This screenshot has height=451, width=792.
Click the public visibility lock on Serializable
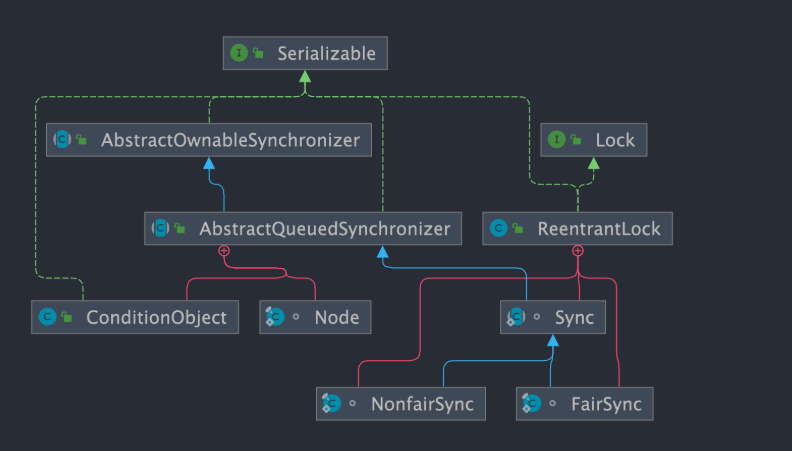click(x=258, y=54)
